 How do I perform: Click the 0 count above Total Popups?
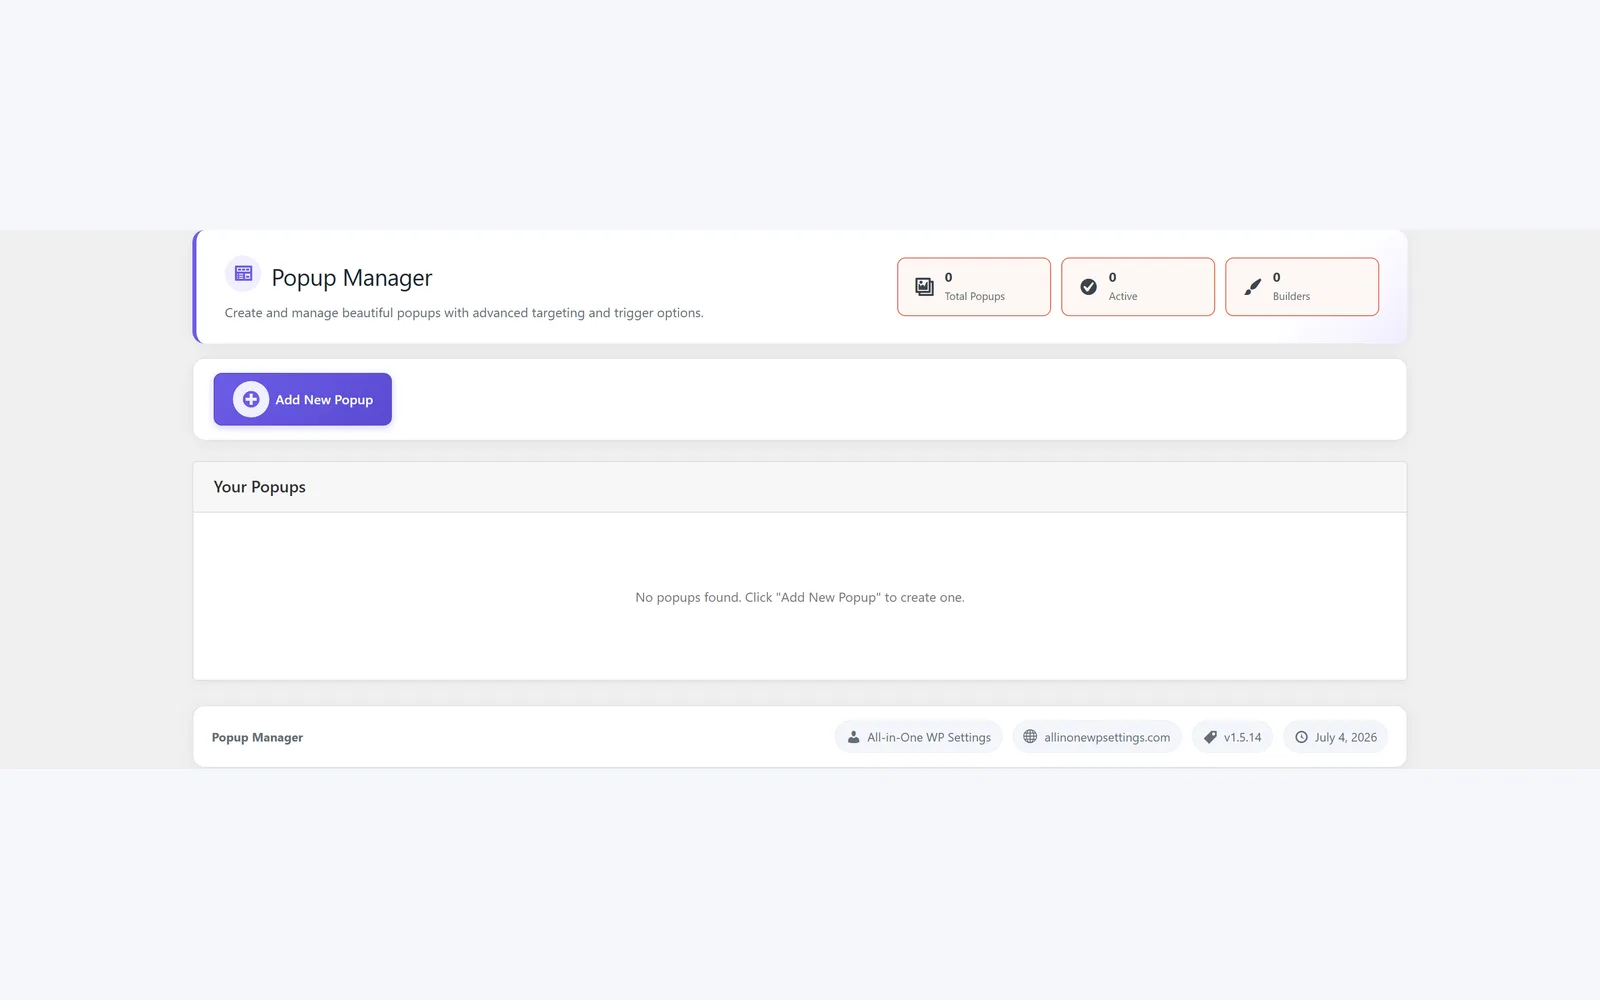(x=948, y=278)
